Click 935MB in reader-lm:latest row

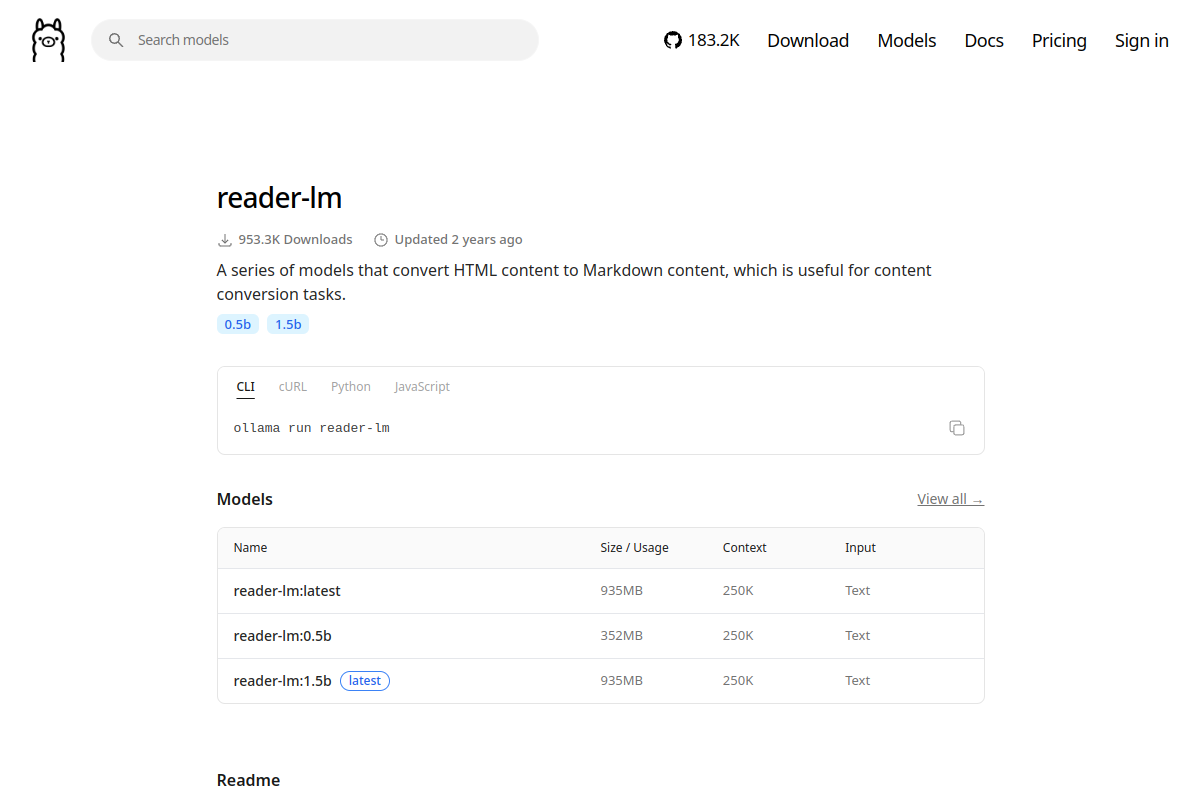point(621,591)
